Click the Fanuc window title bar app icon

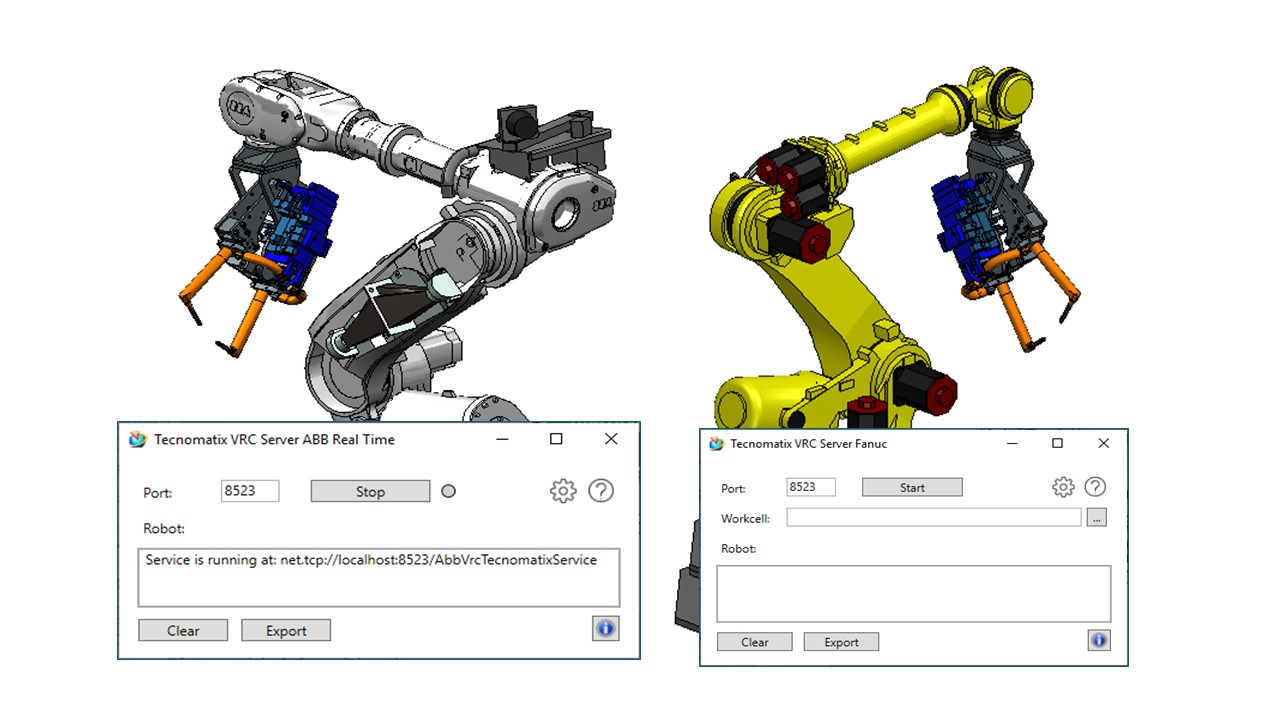tap(716, 444)
